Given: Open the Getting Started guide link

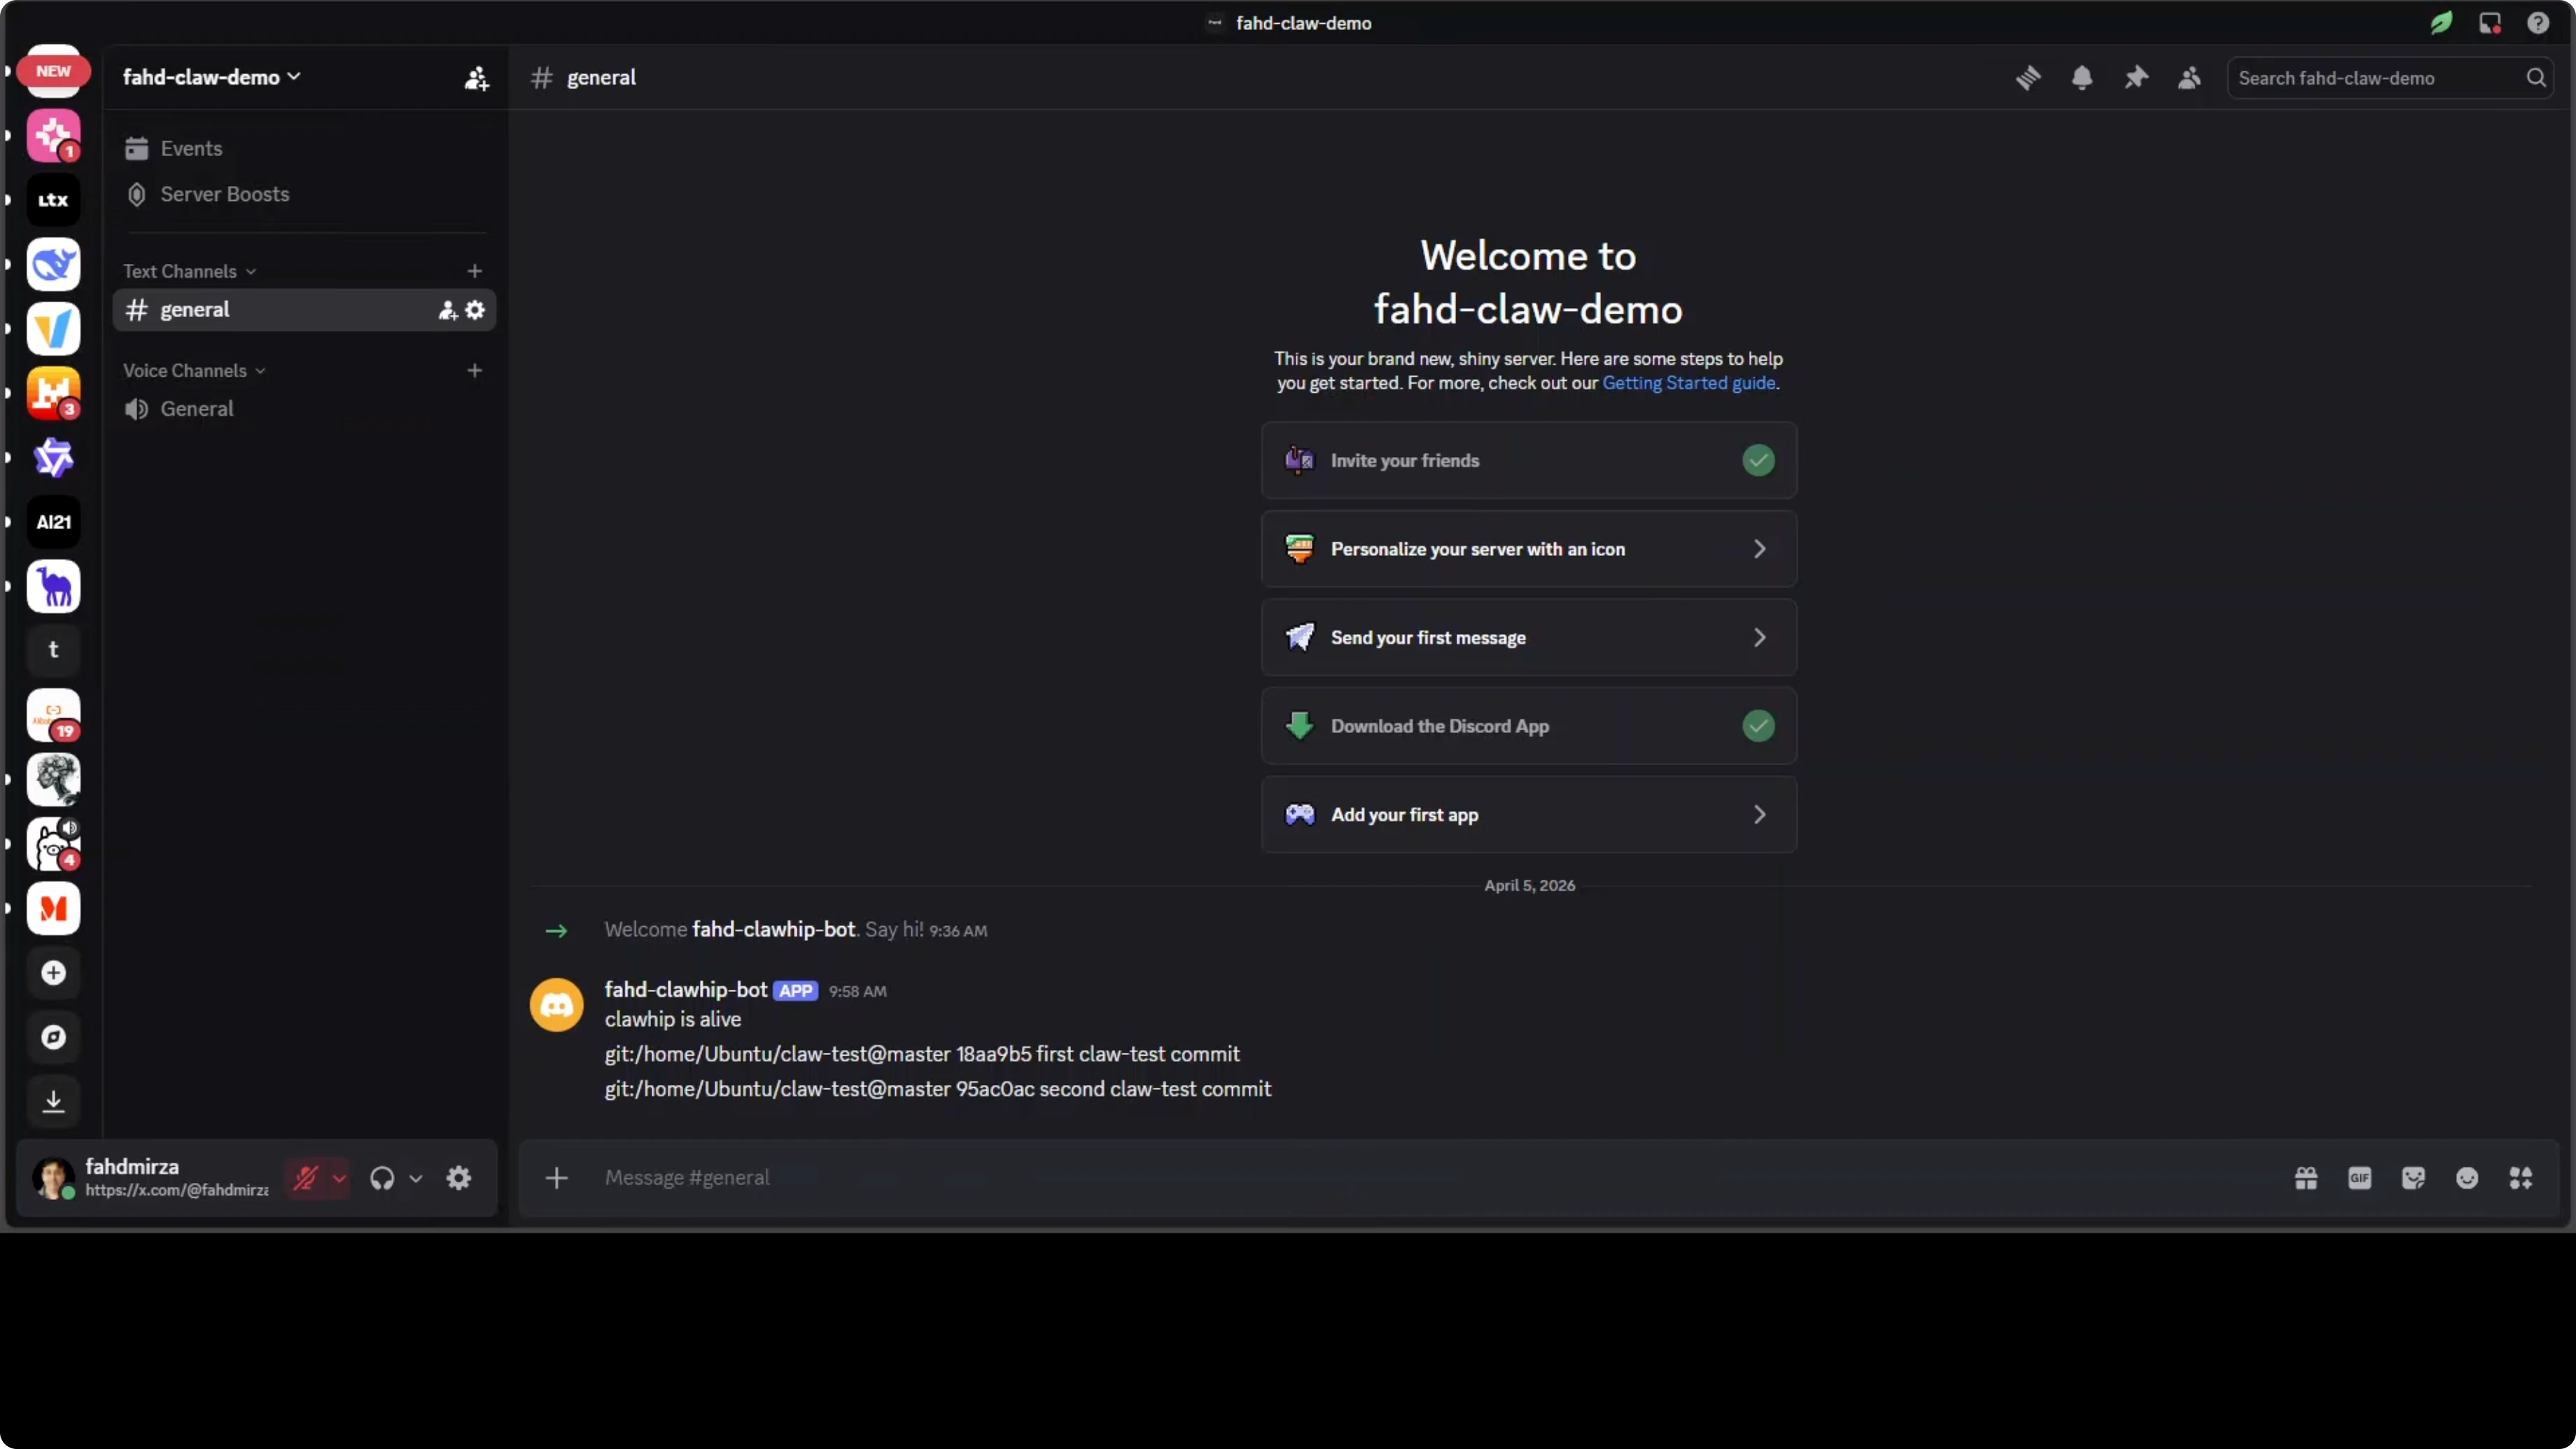Looking at the screenshot, I should [x=1688, y=383].
